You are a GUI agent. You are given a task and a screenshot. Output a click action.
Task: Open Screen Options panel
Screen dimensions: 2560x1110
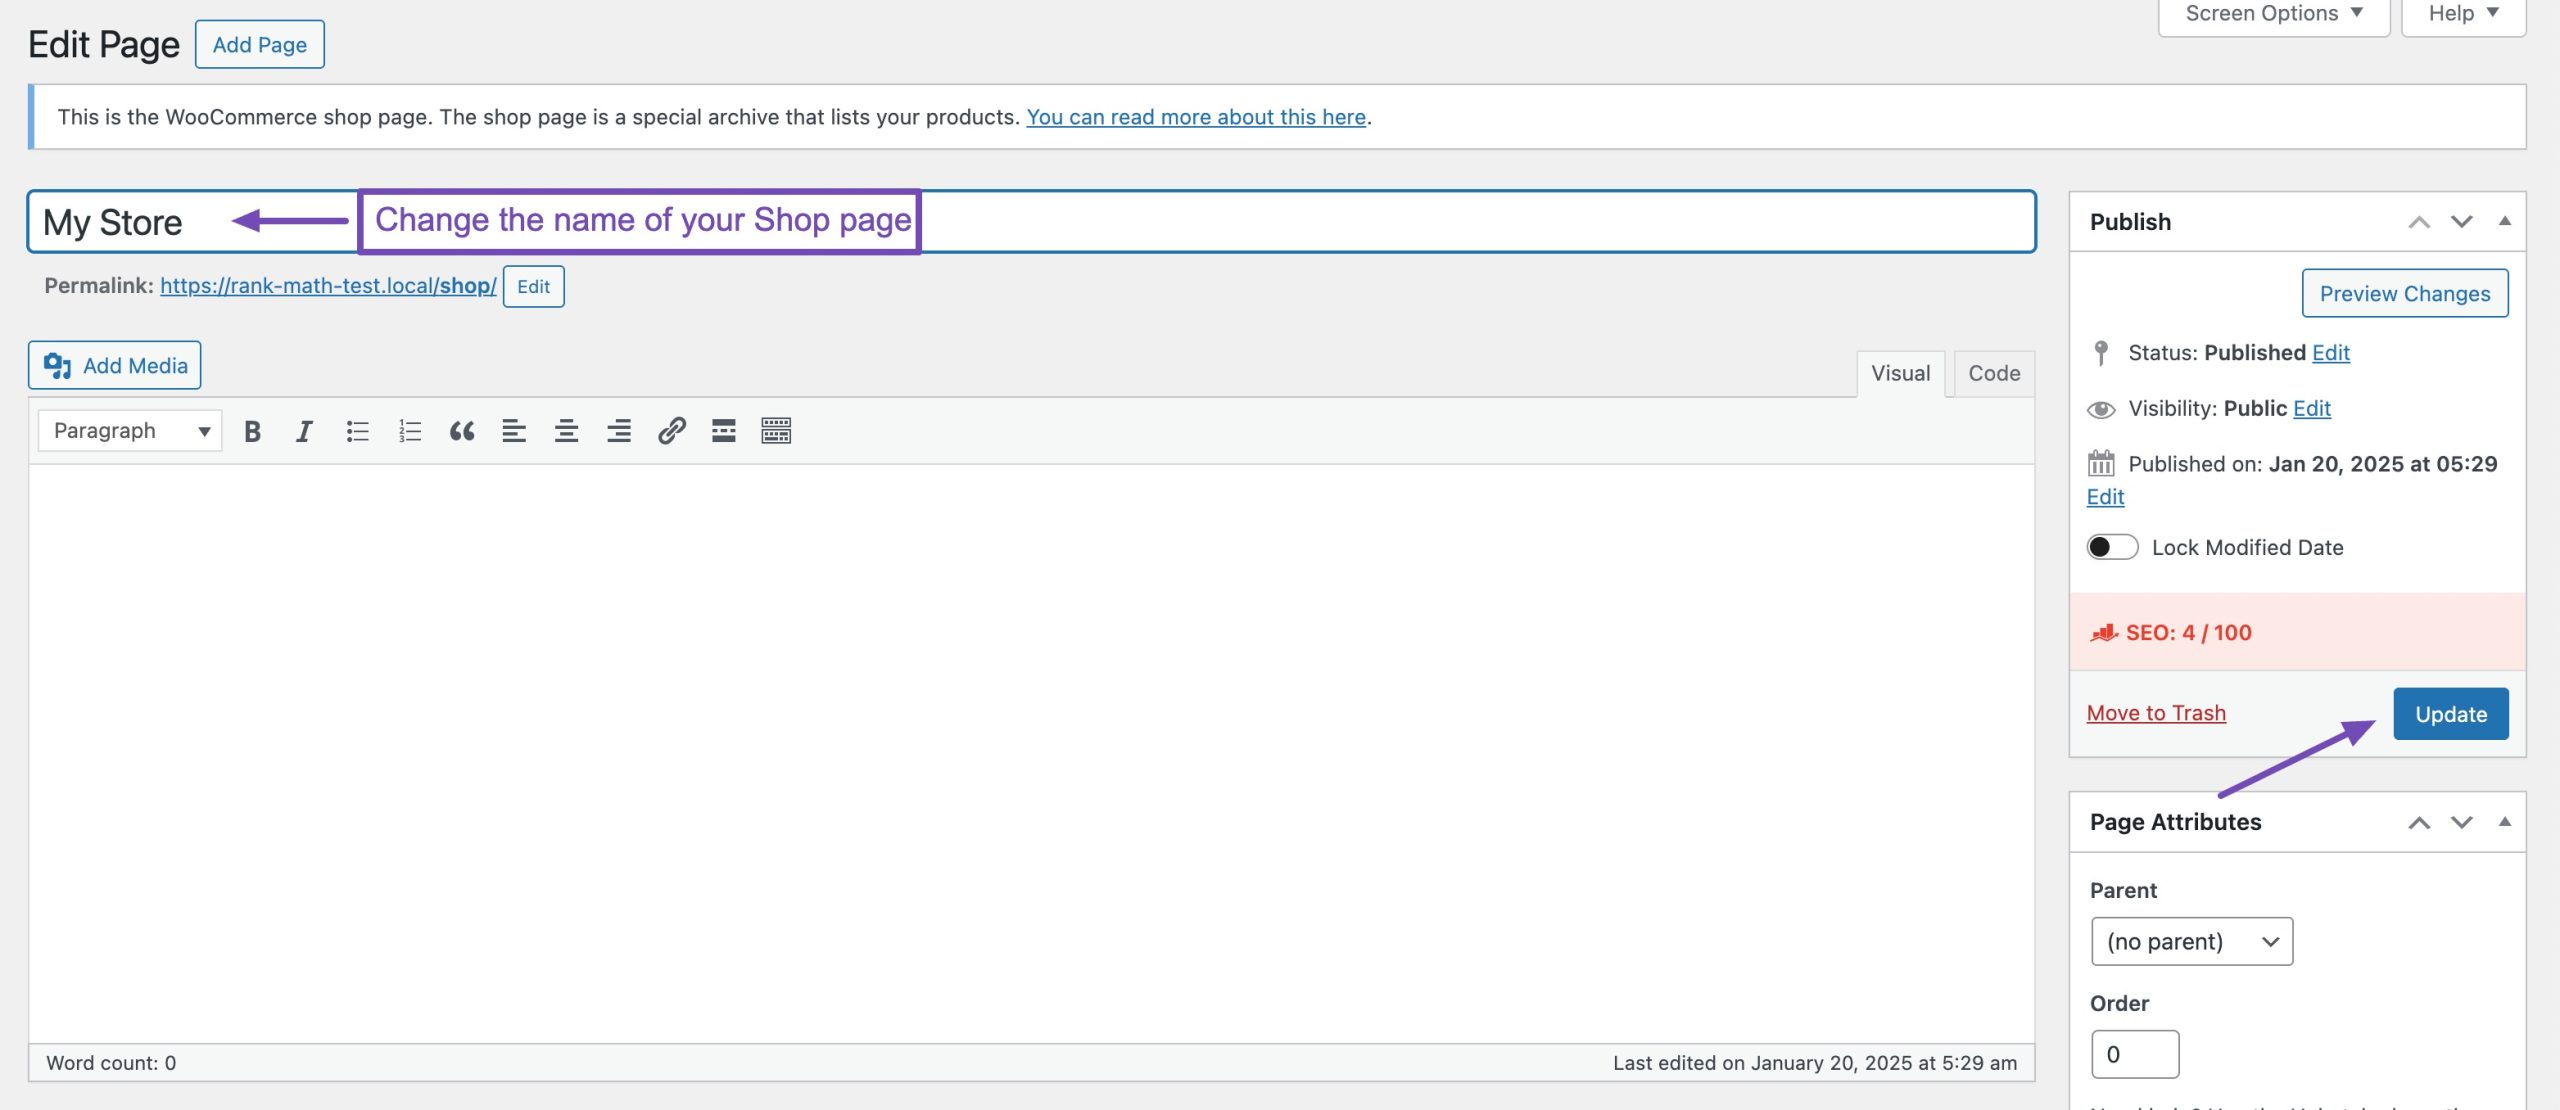[2273, 14]
